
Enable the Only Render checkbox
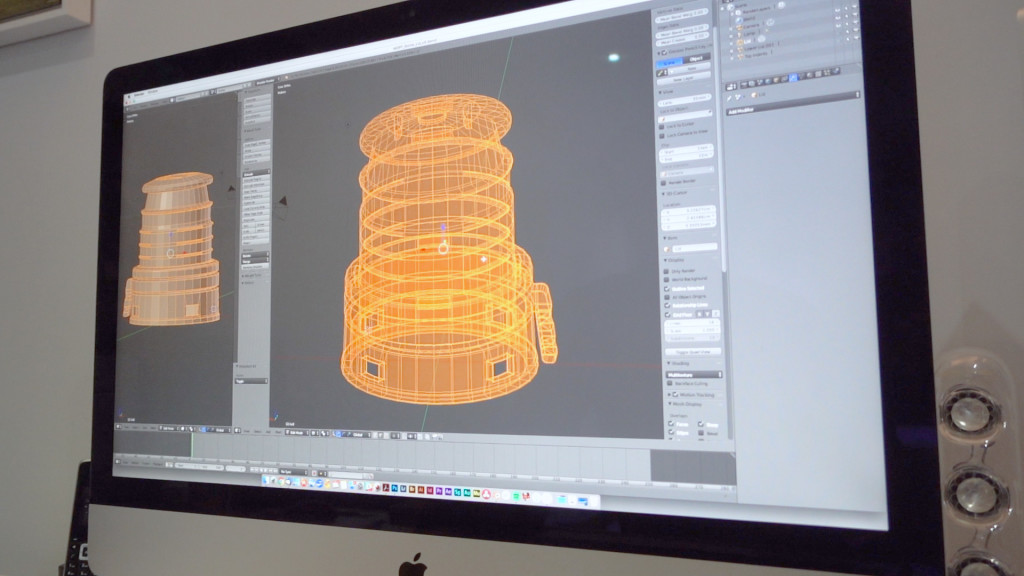tap(667, 269)
